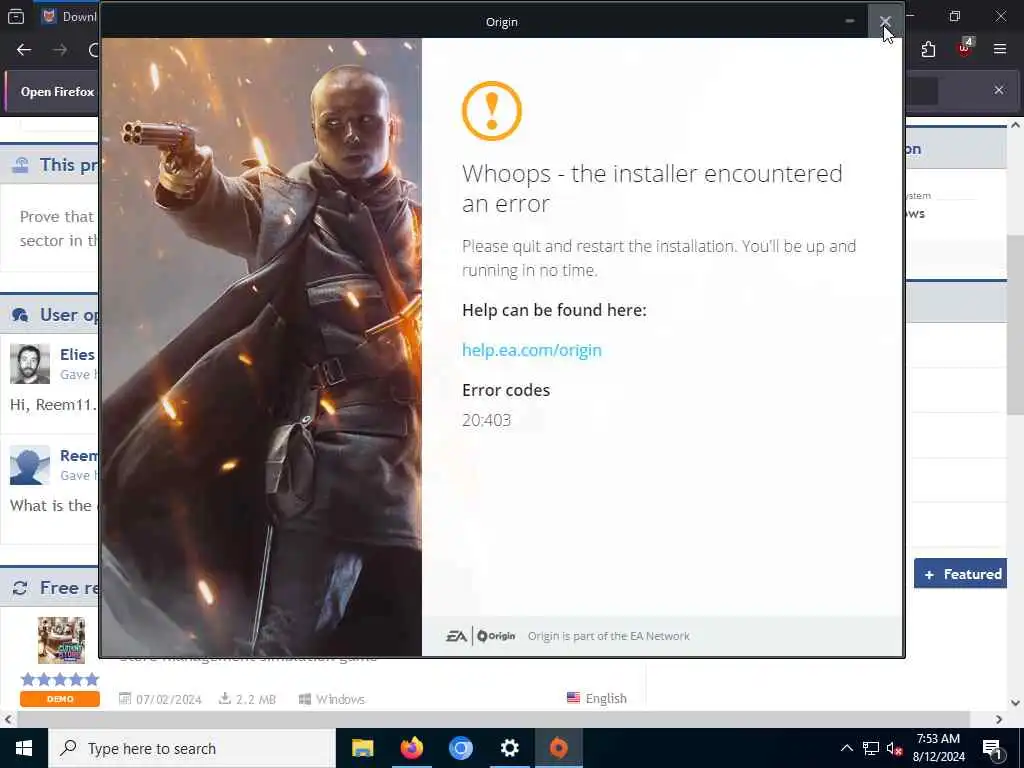Open network status tray icon

[x=871, y=748]
